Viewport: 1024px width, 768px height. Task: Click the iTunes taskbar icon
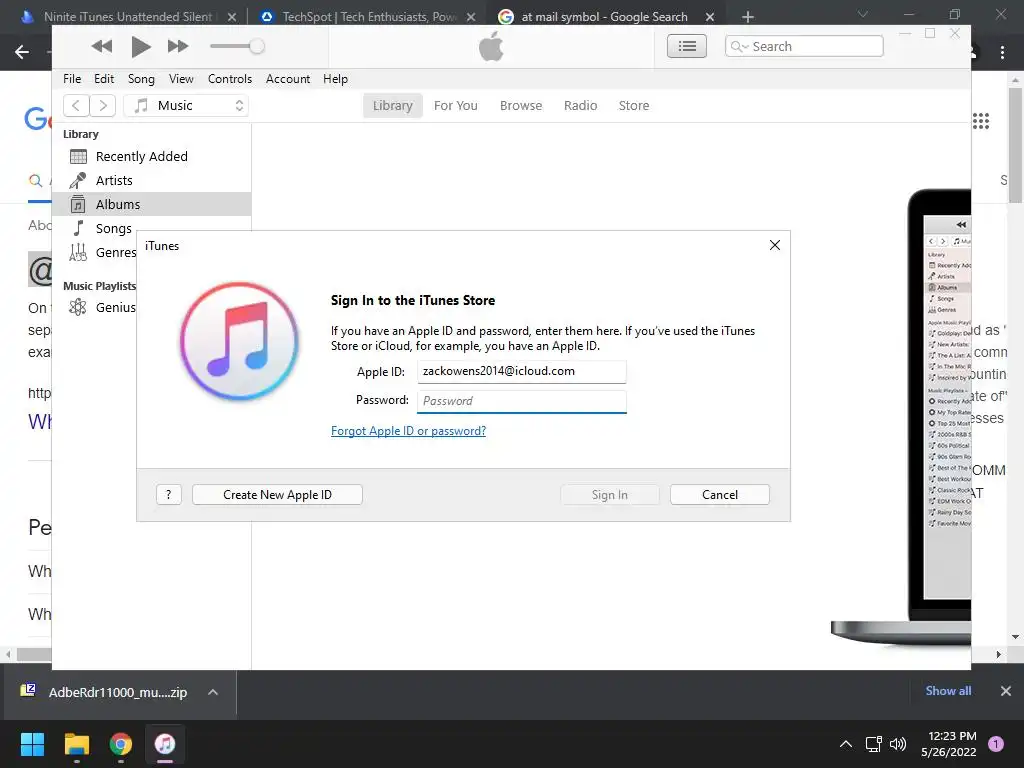(165, 744)
